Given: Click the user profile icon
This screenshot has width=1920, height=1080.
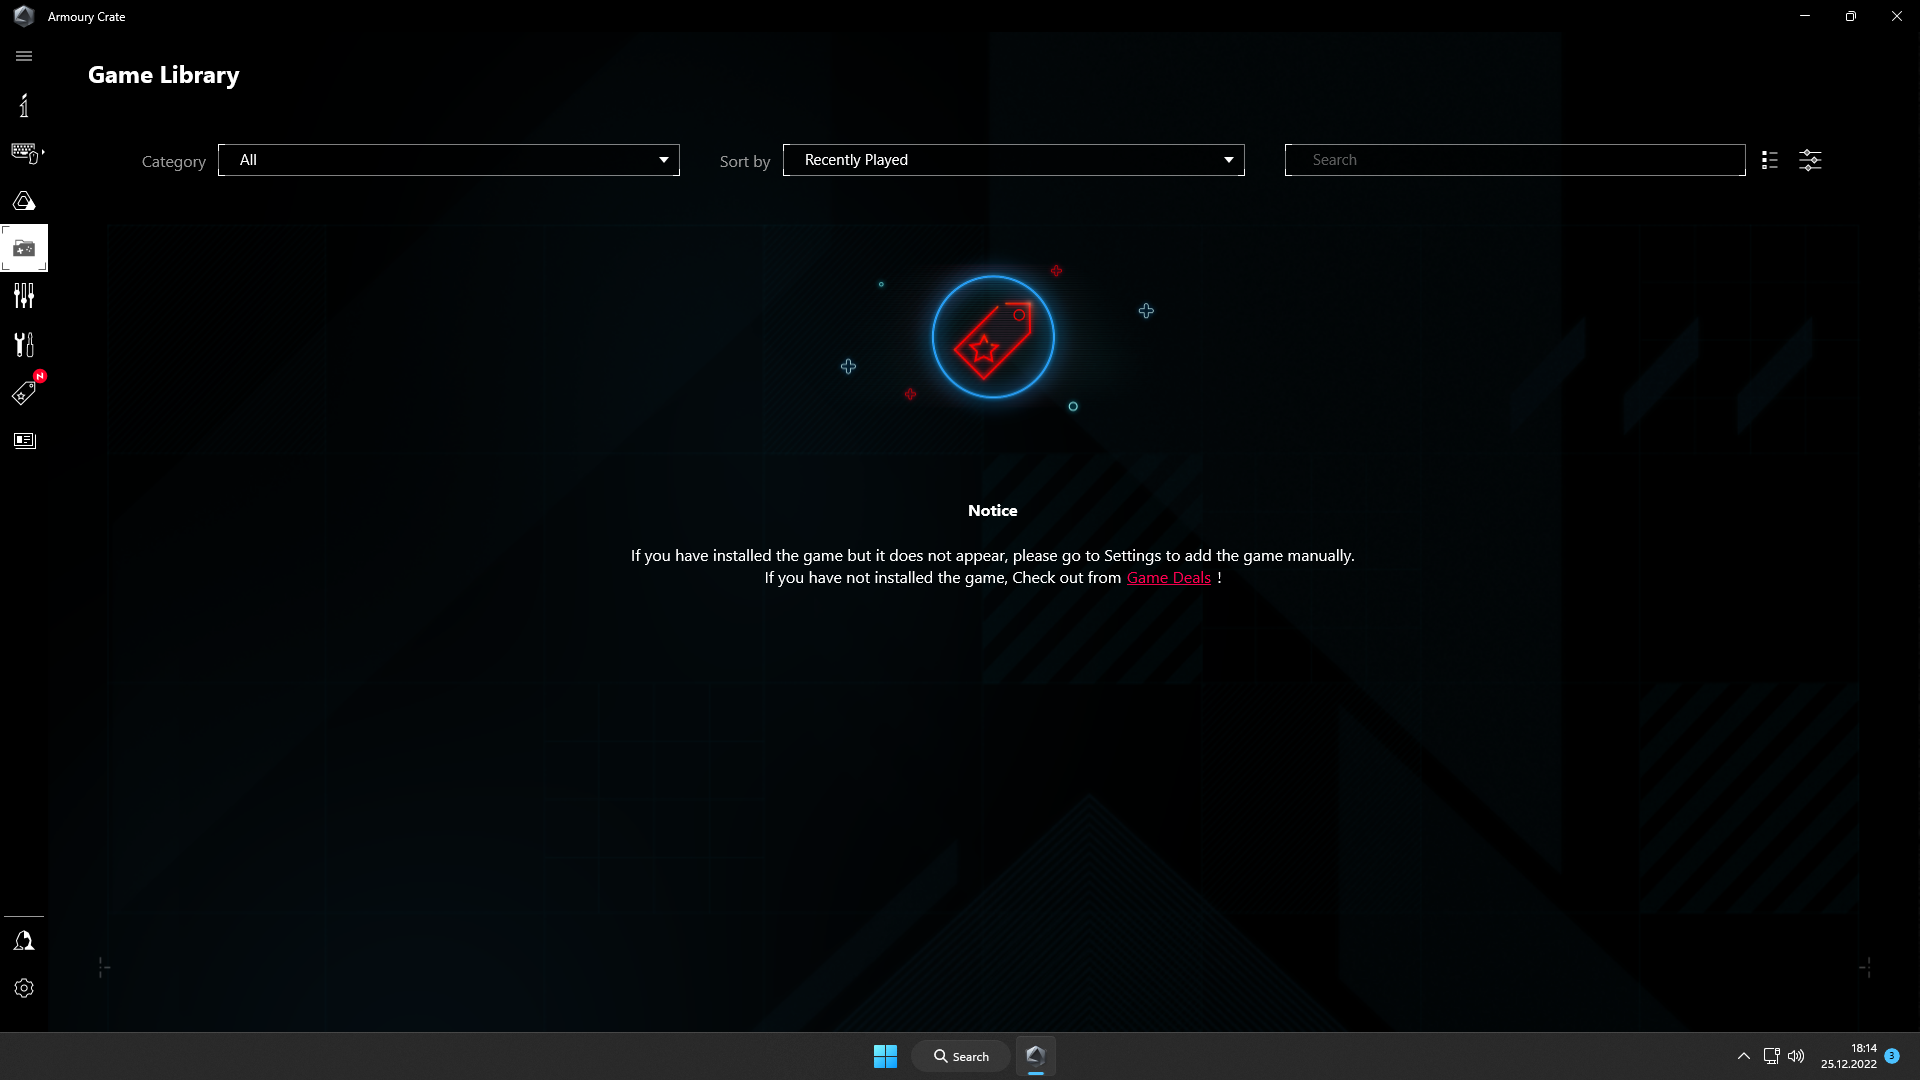Looking at the screenshot, I should (24, 940).
